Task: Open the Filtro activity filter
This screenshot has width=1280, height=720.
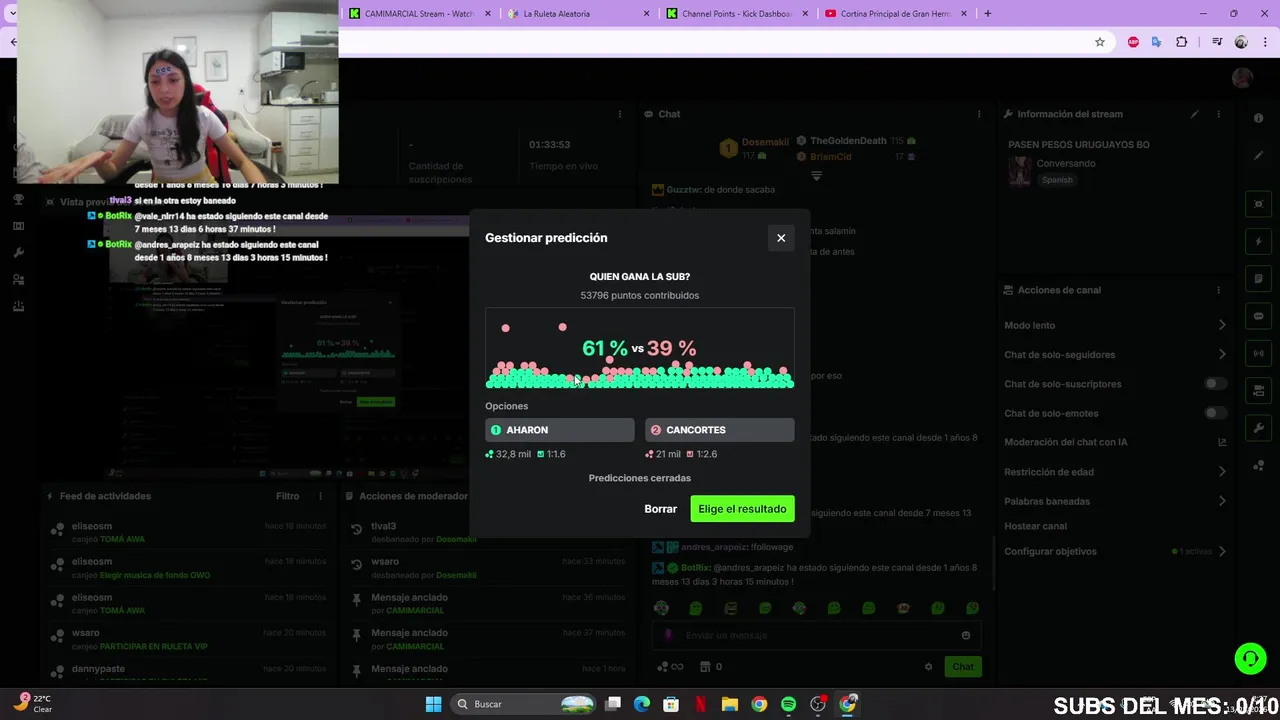Action: (x=287, y=496)
